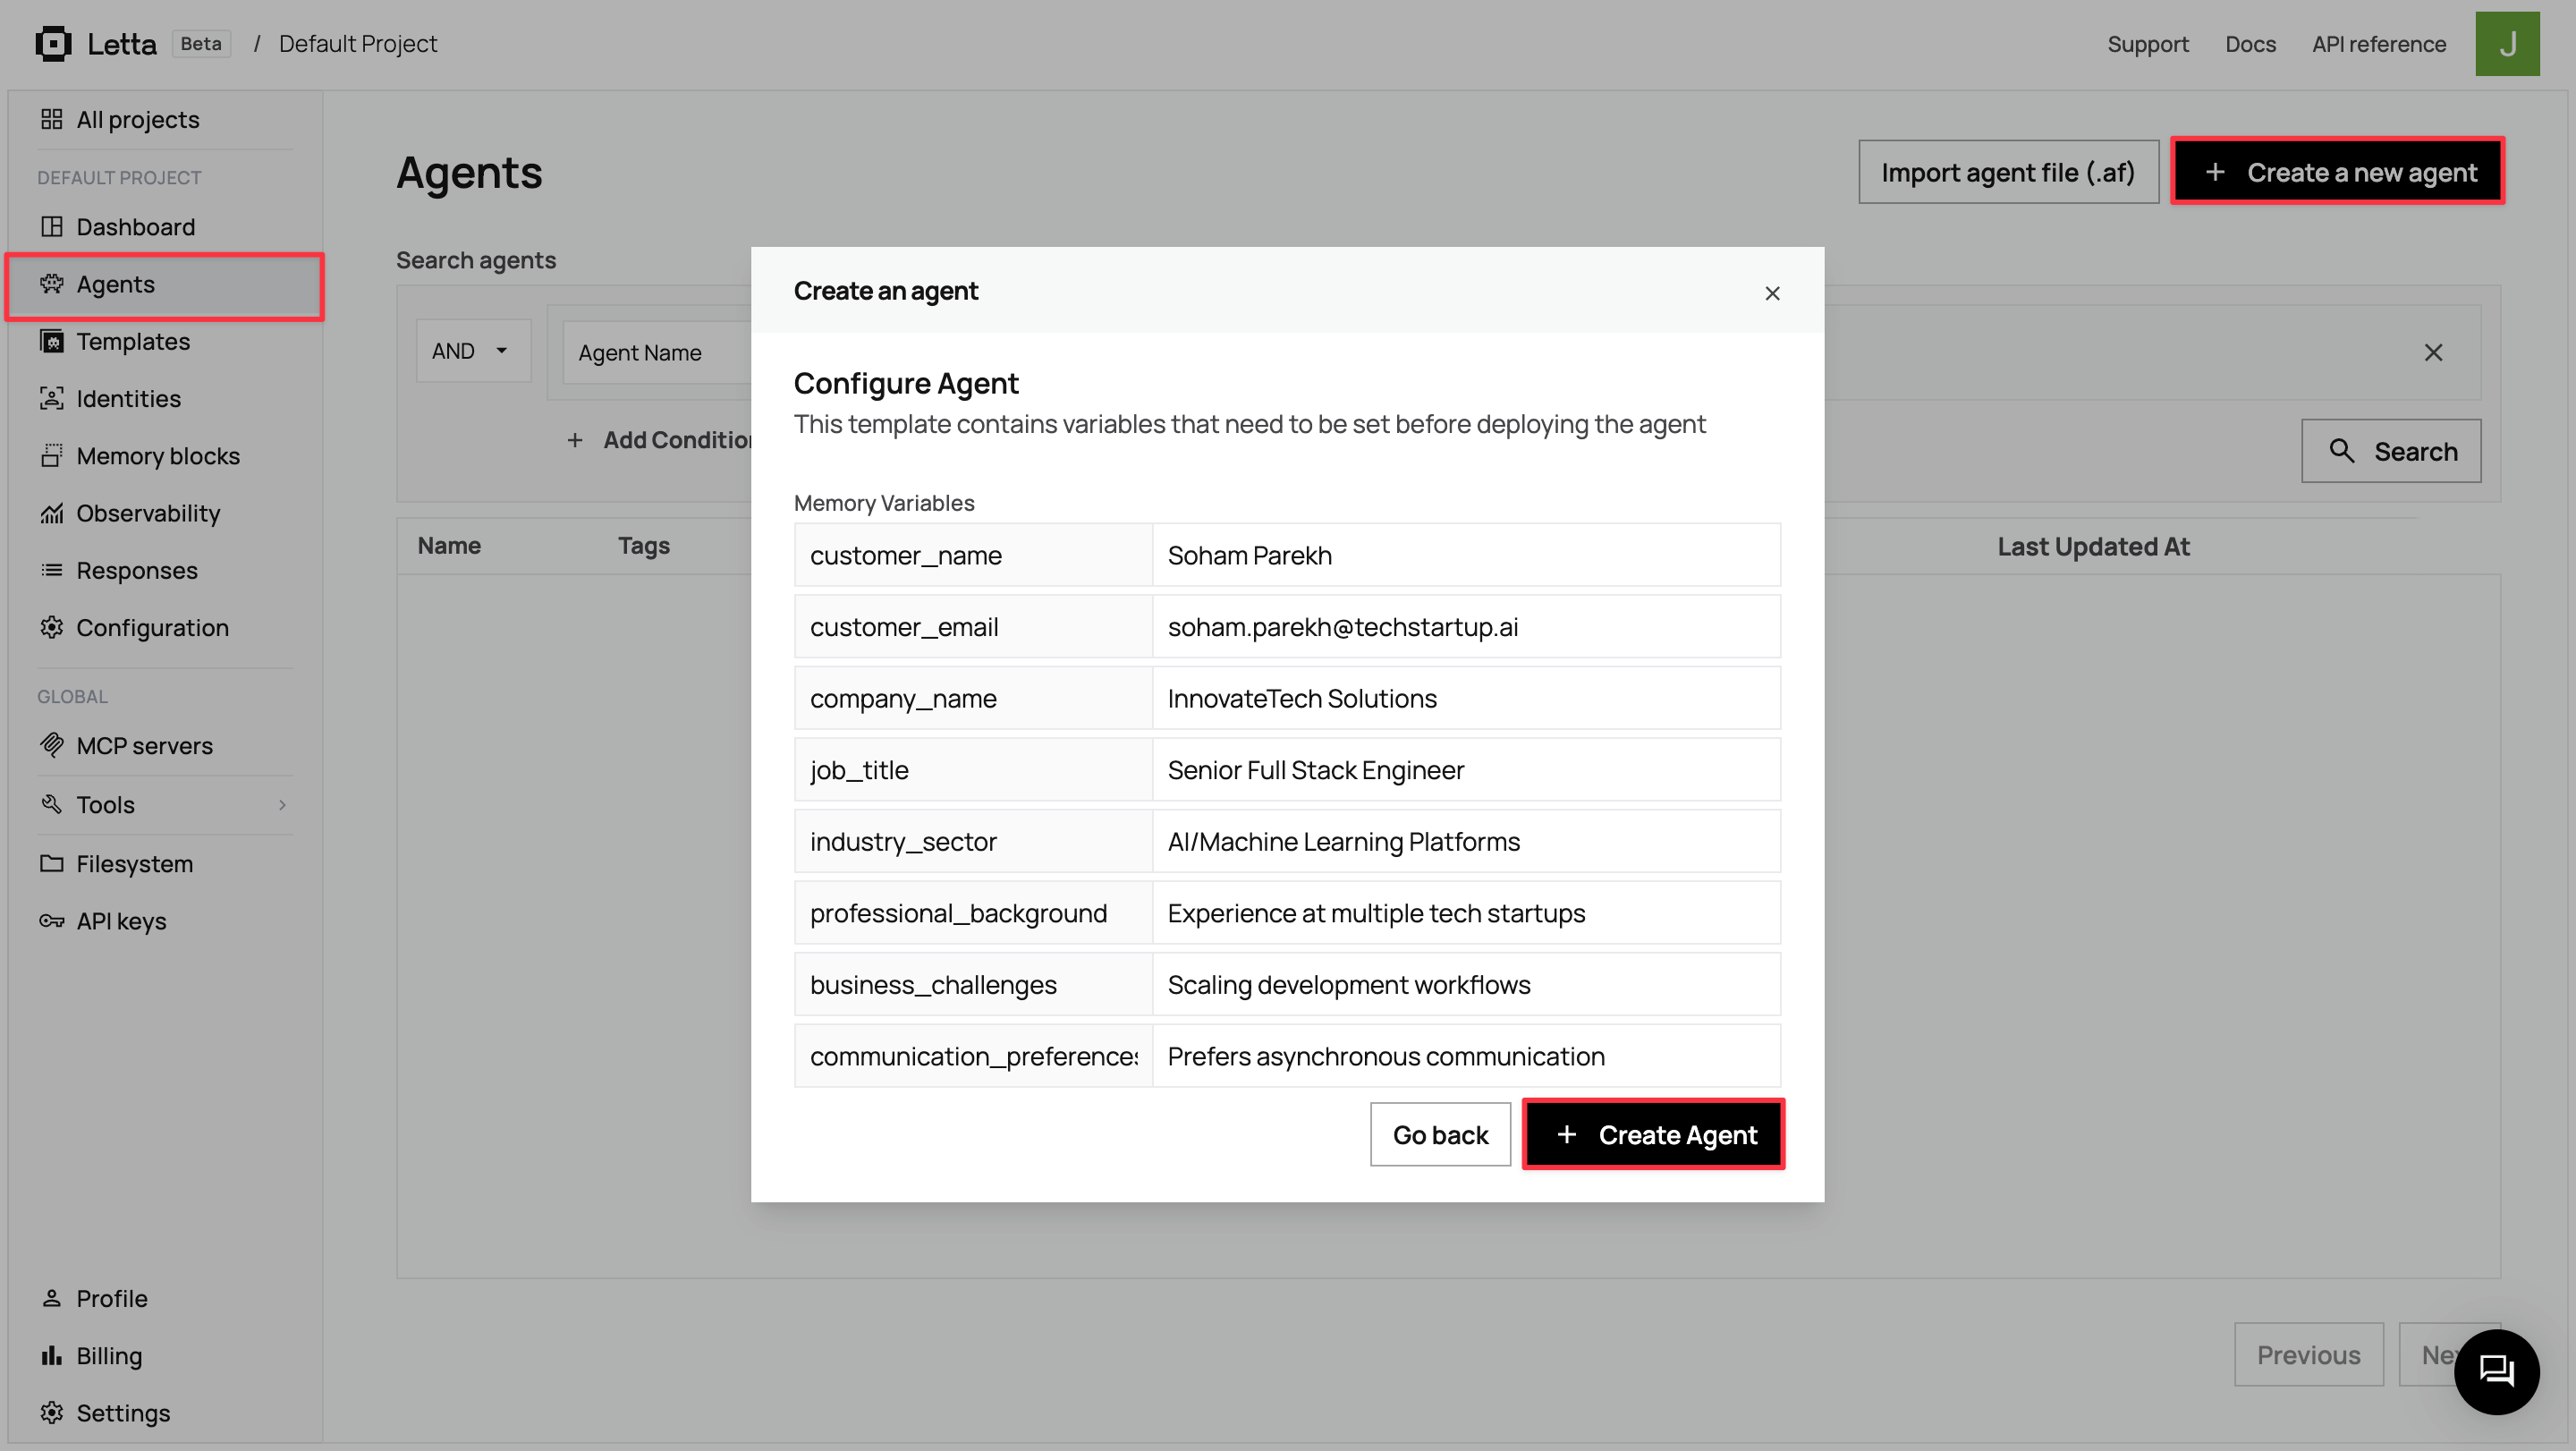Open the AND condition dropdown

pyautogui.click(x=472, y=350)
